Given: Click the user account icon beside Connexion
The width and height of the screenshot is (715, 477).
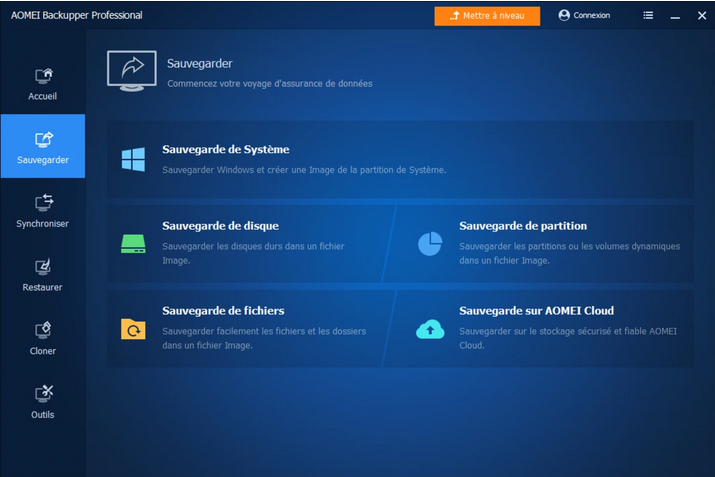Looking at the screenshot, I should tap(564, 15).
